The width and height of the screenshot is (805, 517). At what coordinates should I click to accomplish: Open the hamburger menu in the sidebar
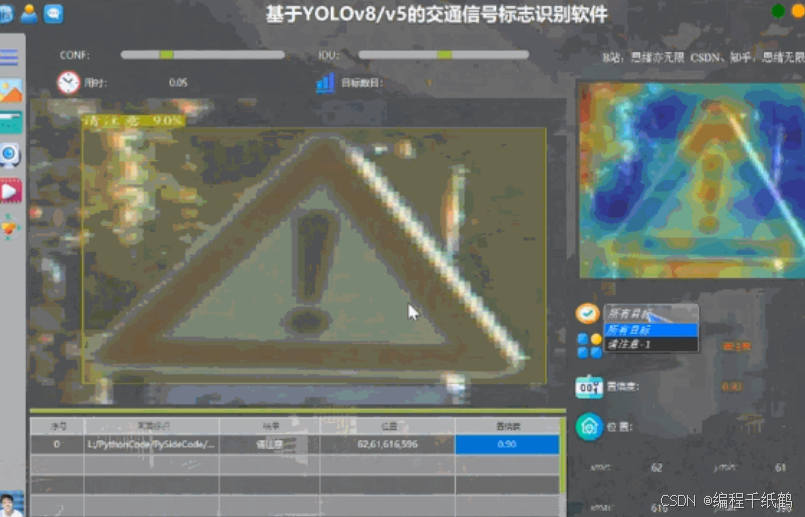pos(9,57)
